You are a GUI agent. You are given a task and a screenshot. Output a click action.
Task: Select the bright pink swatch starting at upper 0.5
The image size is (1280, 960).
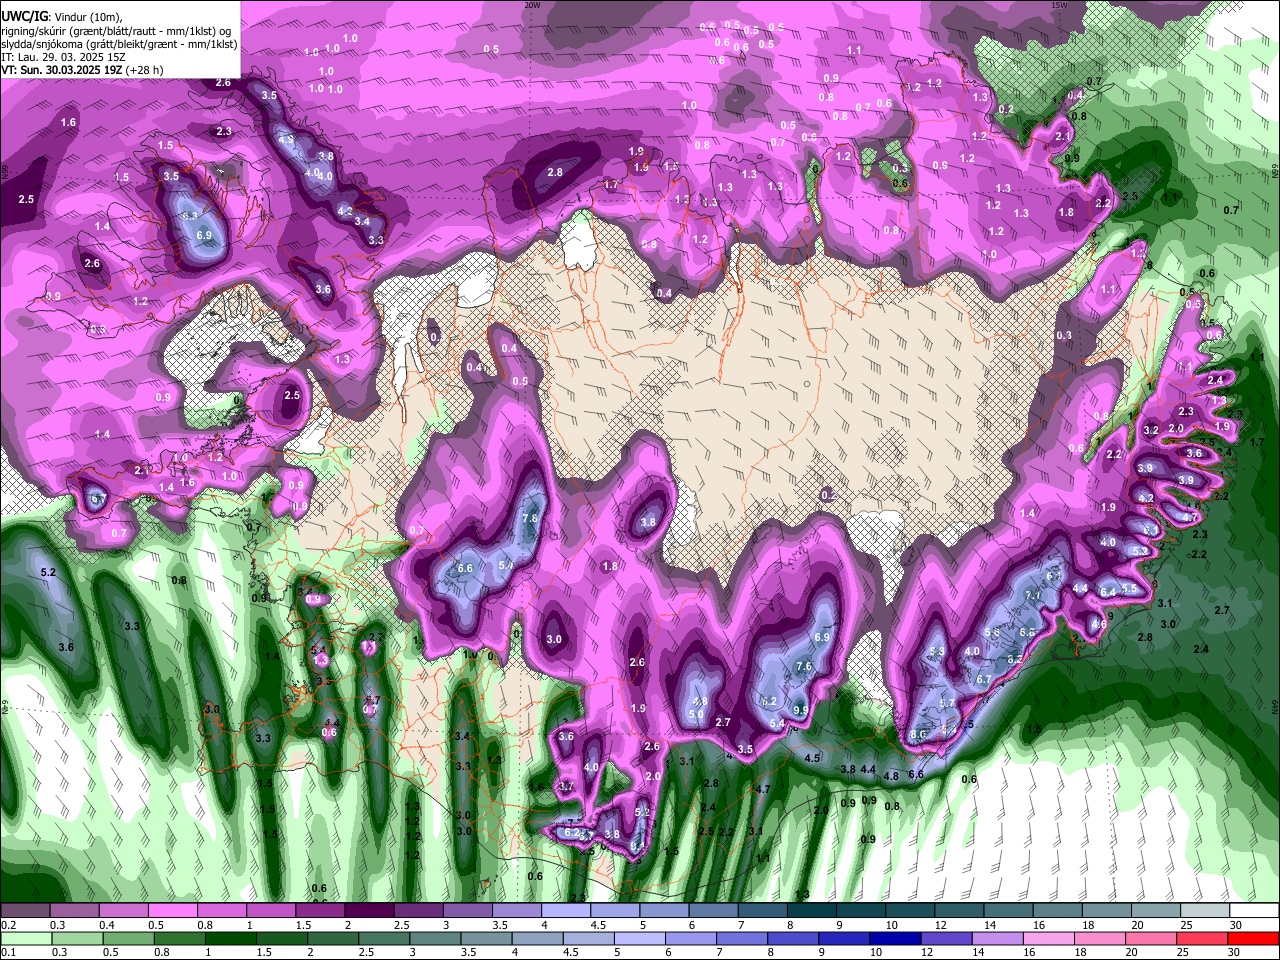(x=172, y=911)
